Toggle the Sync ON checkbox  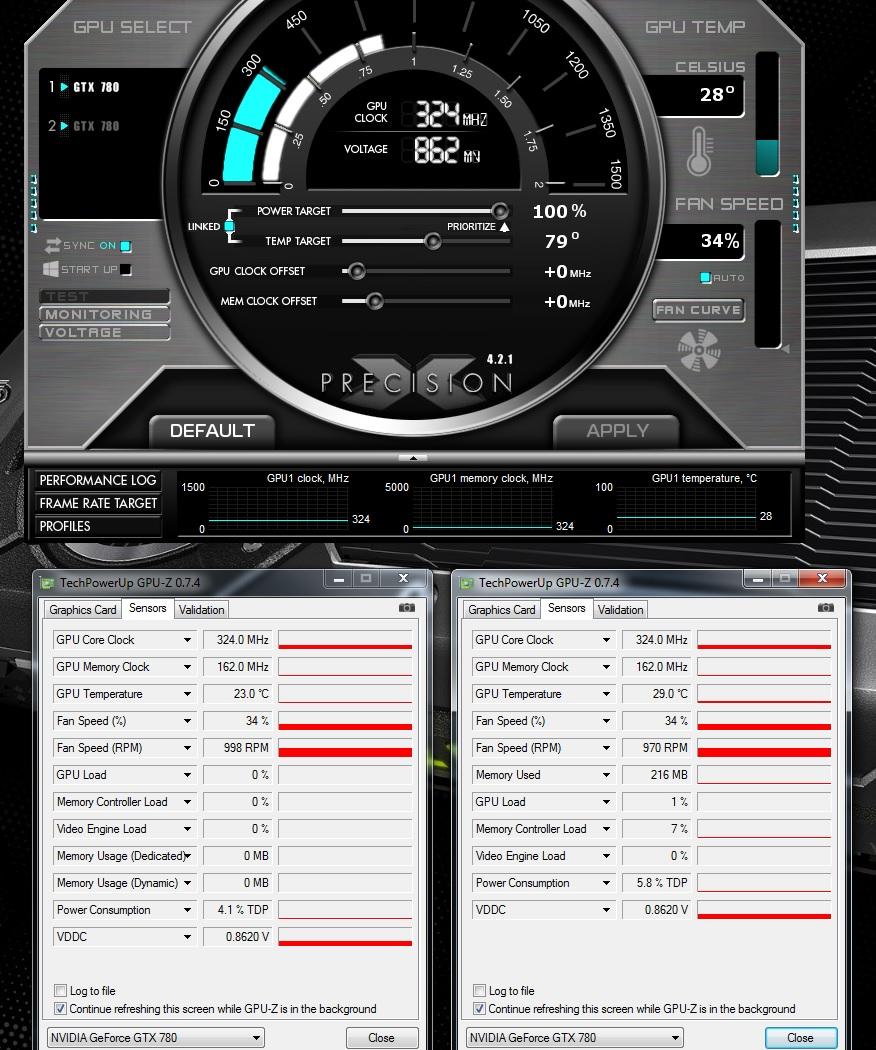(x=126, y=246)
